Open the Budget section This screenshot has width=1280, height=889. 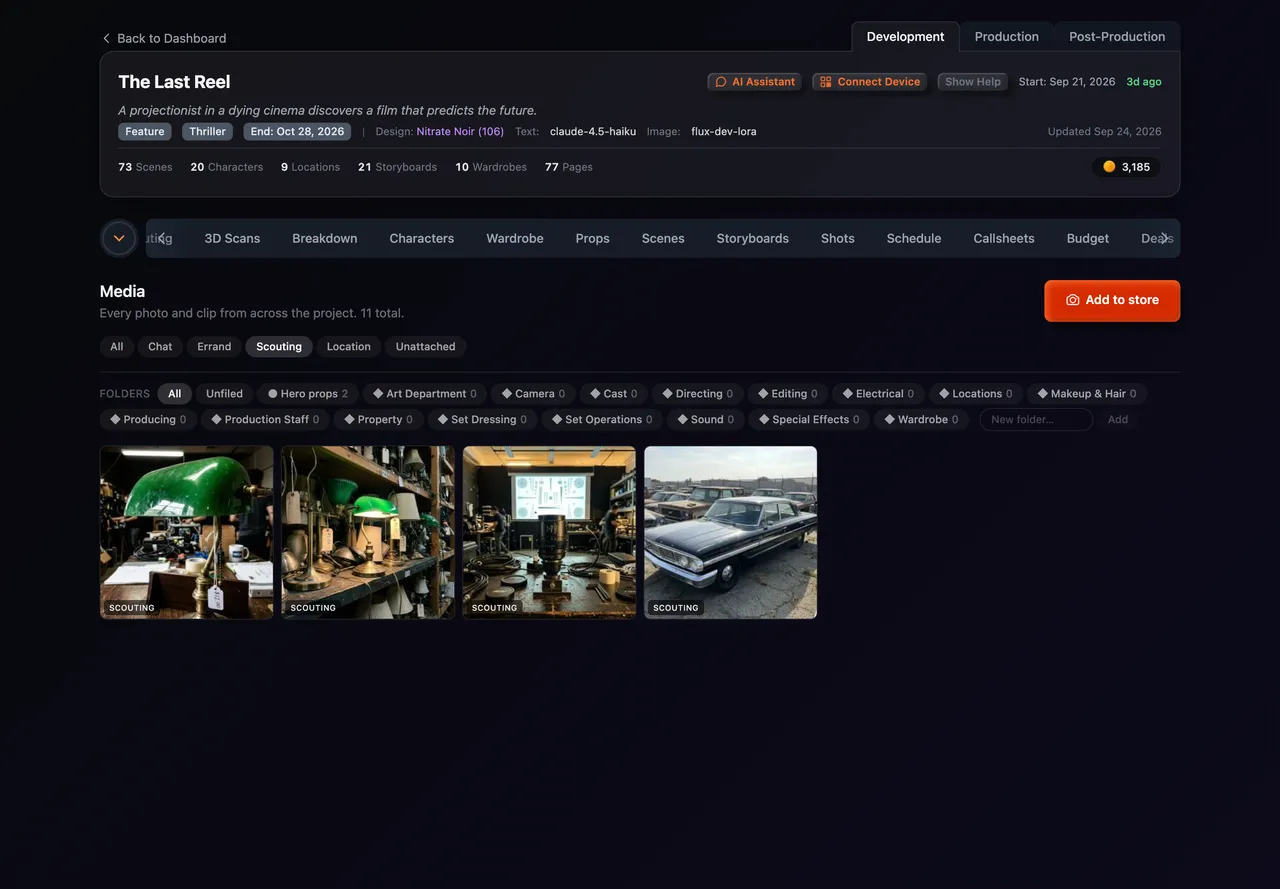click(x=1087, y=238)
